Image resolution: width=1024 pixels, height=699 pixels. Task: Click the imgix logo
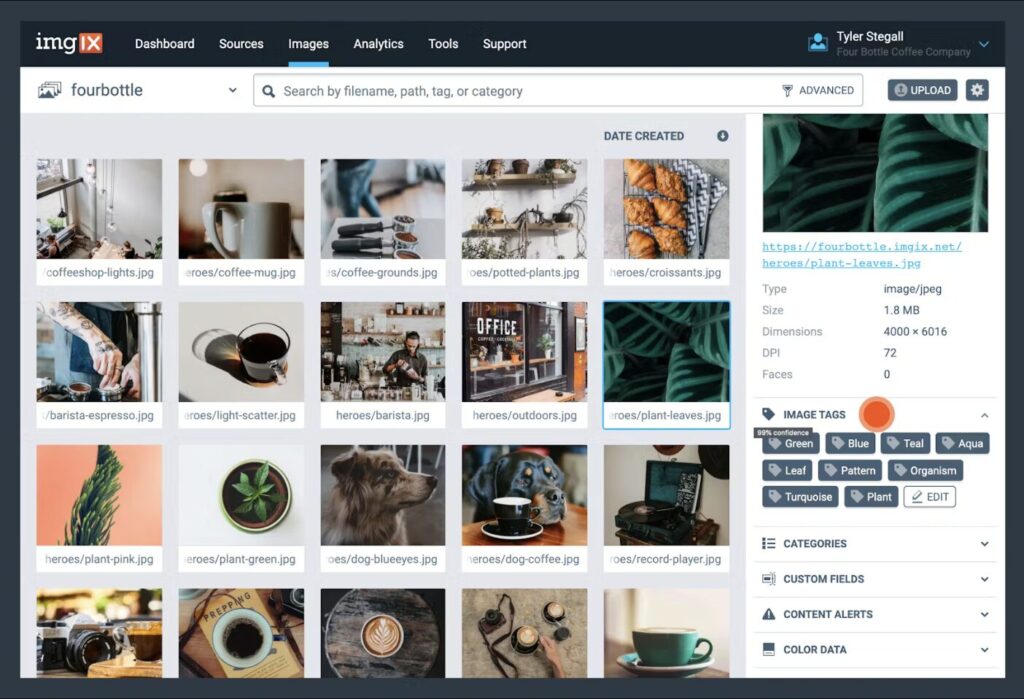pos(68,43)
